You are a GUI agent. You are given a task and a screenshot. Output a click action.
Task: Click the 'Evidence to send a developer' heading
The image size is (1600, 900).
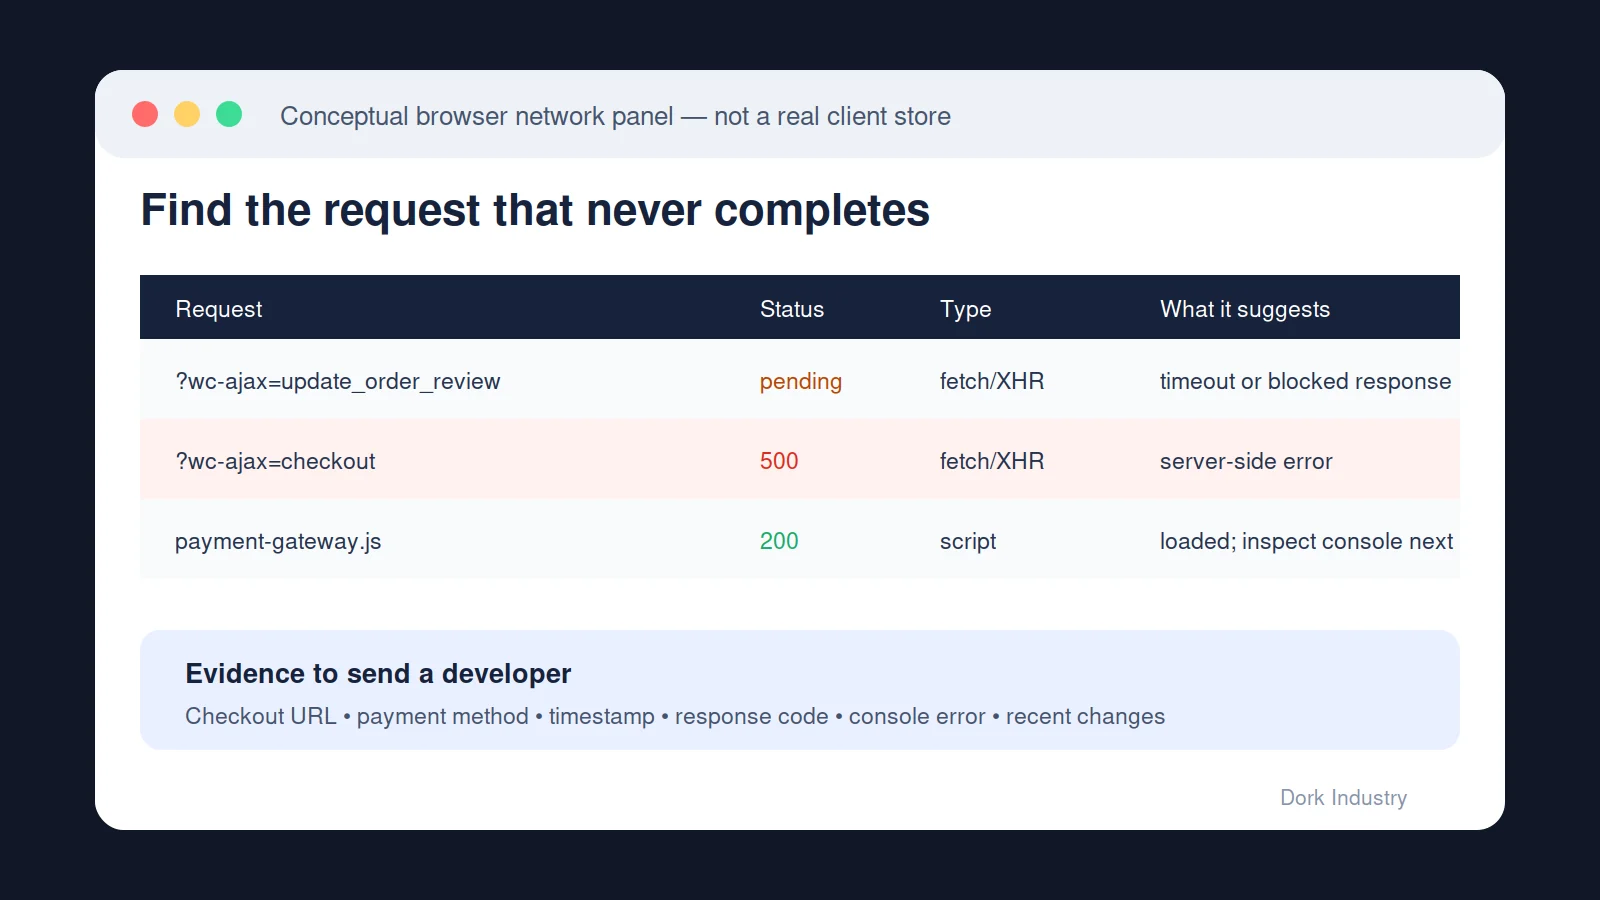coord(378,673)
